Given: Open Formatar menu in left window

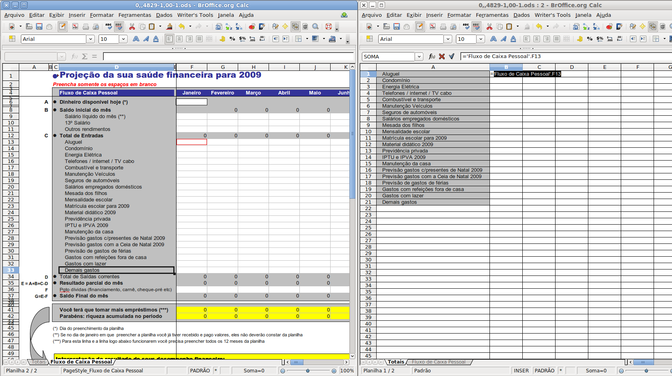Looking at the screenshot, I should (x=102, y=15).
